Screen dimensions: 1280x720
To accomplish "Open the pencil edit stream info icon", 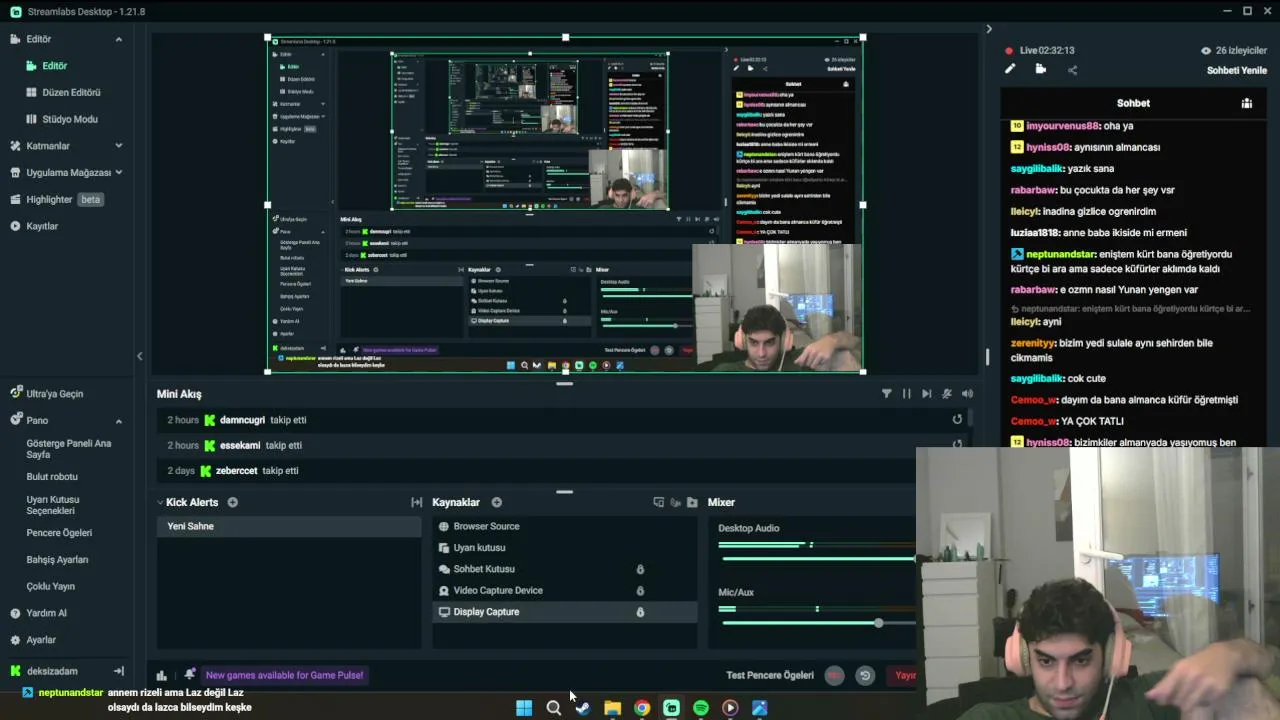I will pos(1010,69).
